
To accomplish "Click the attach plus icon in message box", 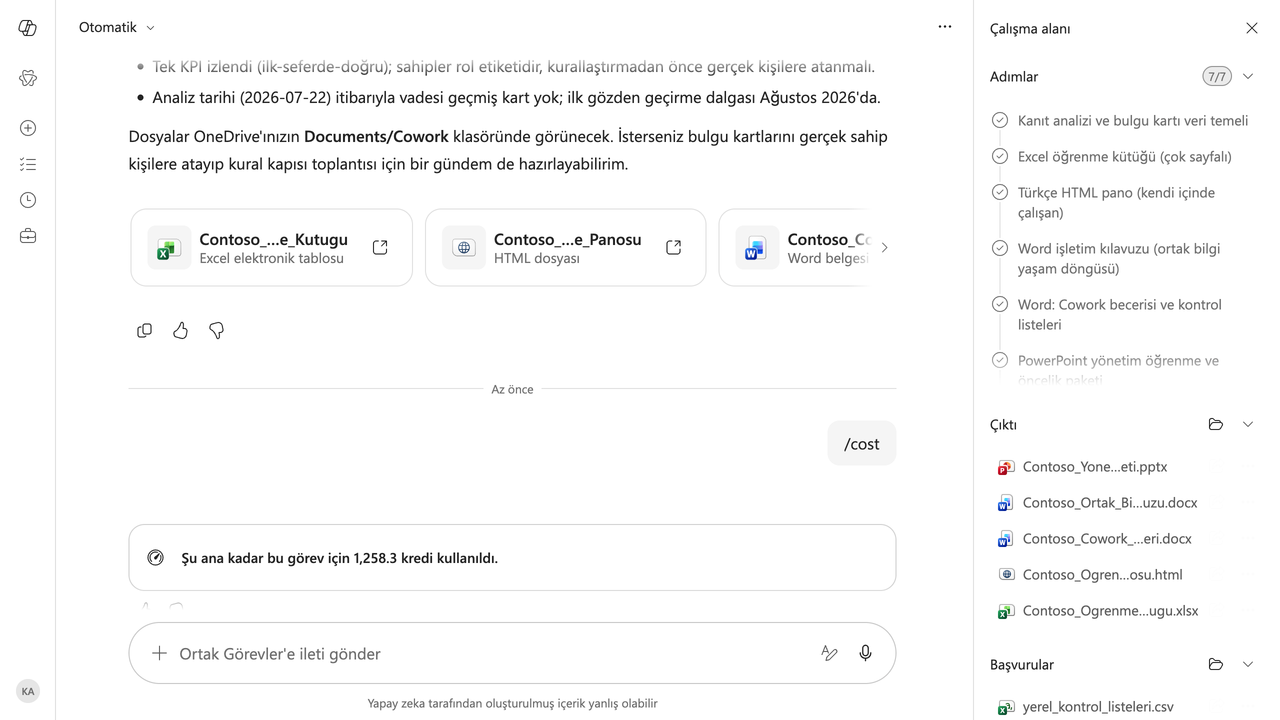I will point(159,653).
